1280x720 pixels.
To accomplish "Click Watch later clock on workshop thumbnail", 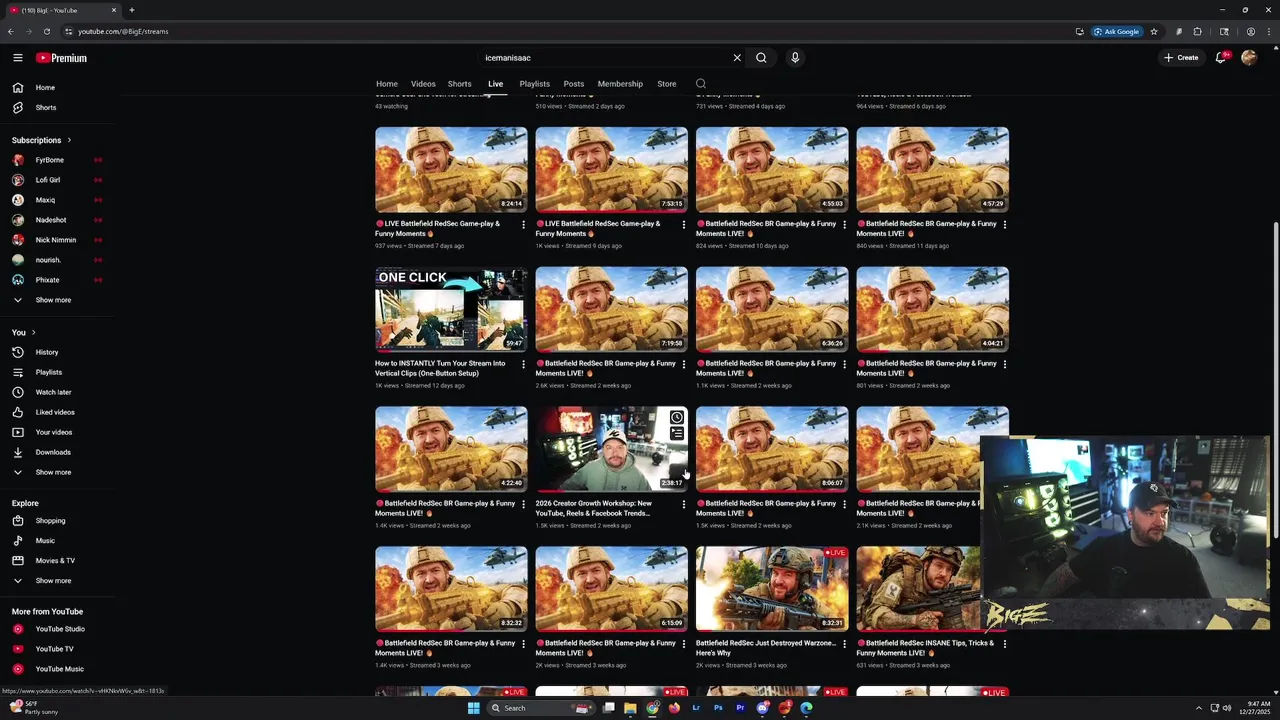I will pos(677,417).
